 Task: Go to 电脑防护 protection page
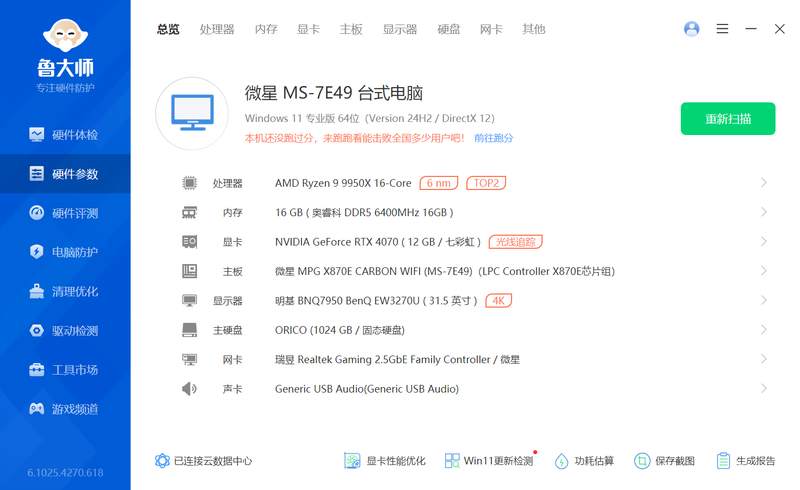click(x=65, y=252)
